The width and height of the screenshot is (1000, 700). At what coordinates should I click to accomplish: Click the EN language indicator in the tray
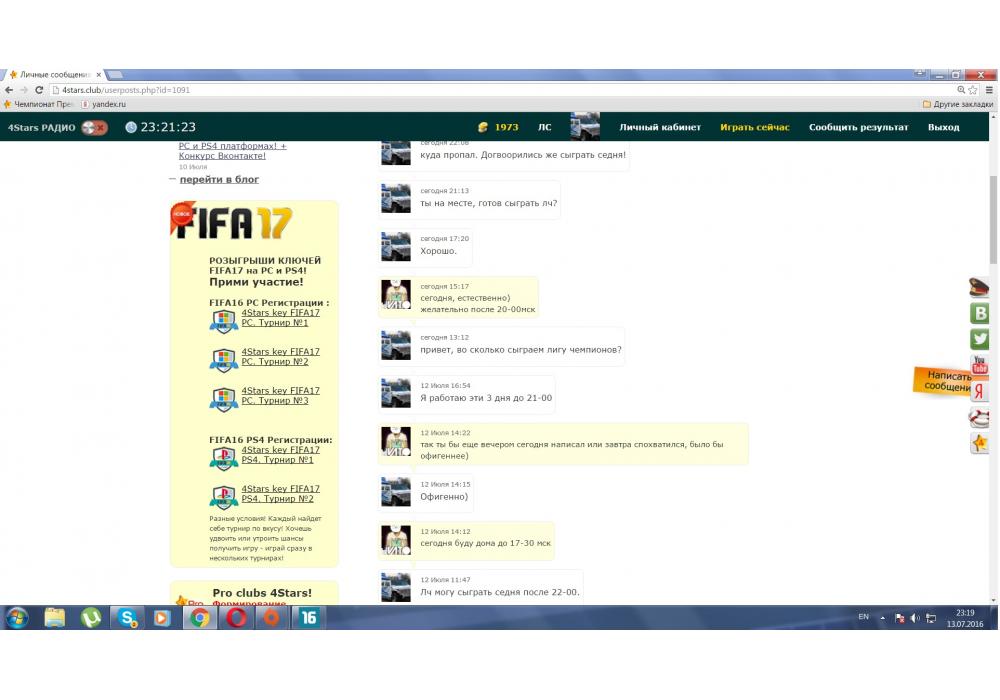(x=864, y=617)
